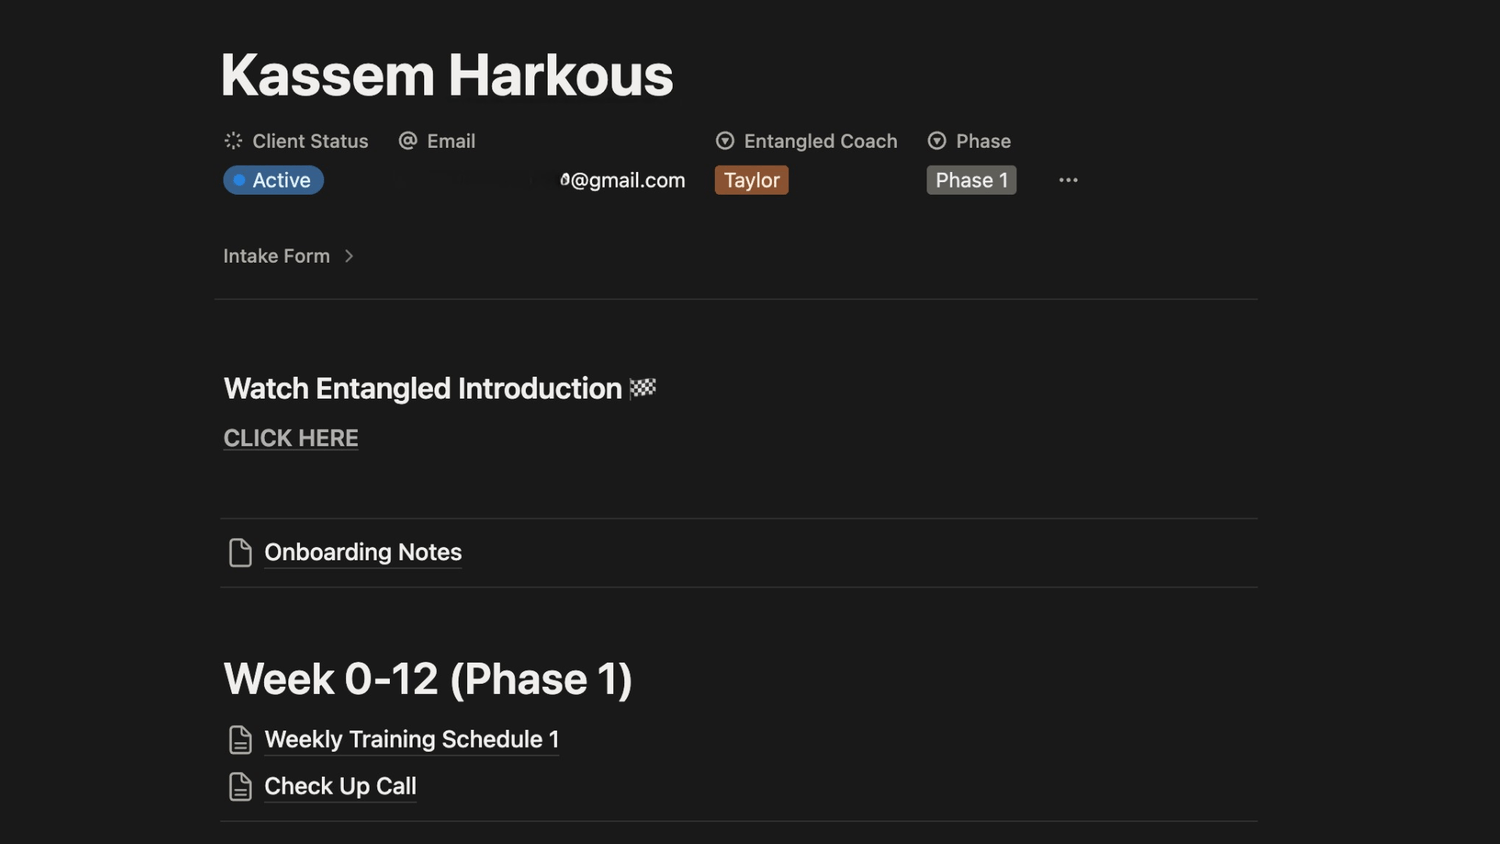Click the Client Status spinner icon
This screenshot has width=1500, height=844.
click(x=233, y=141)
